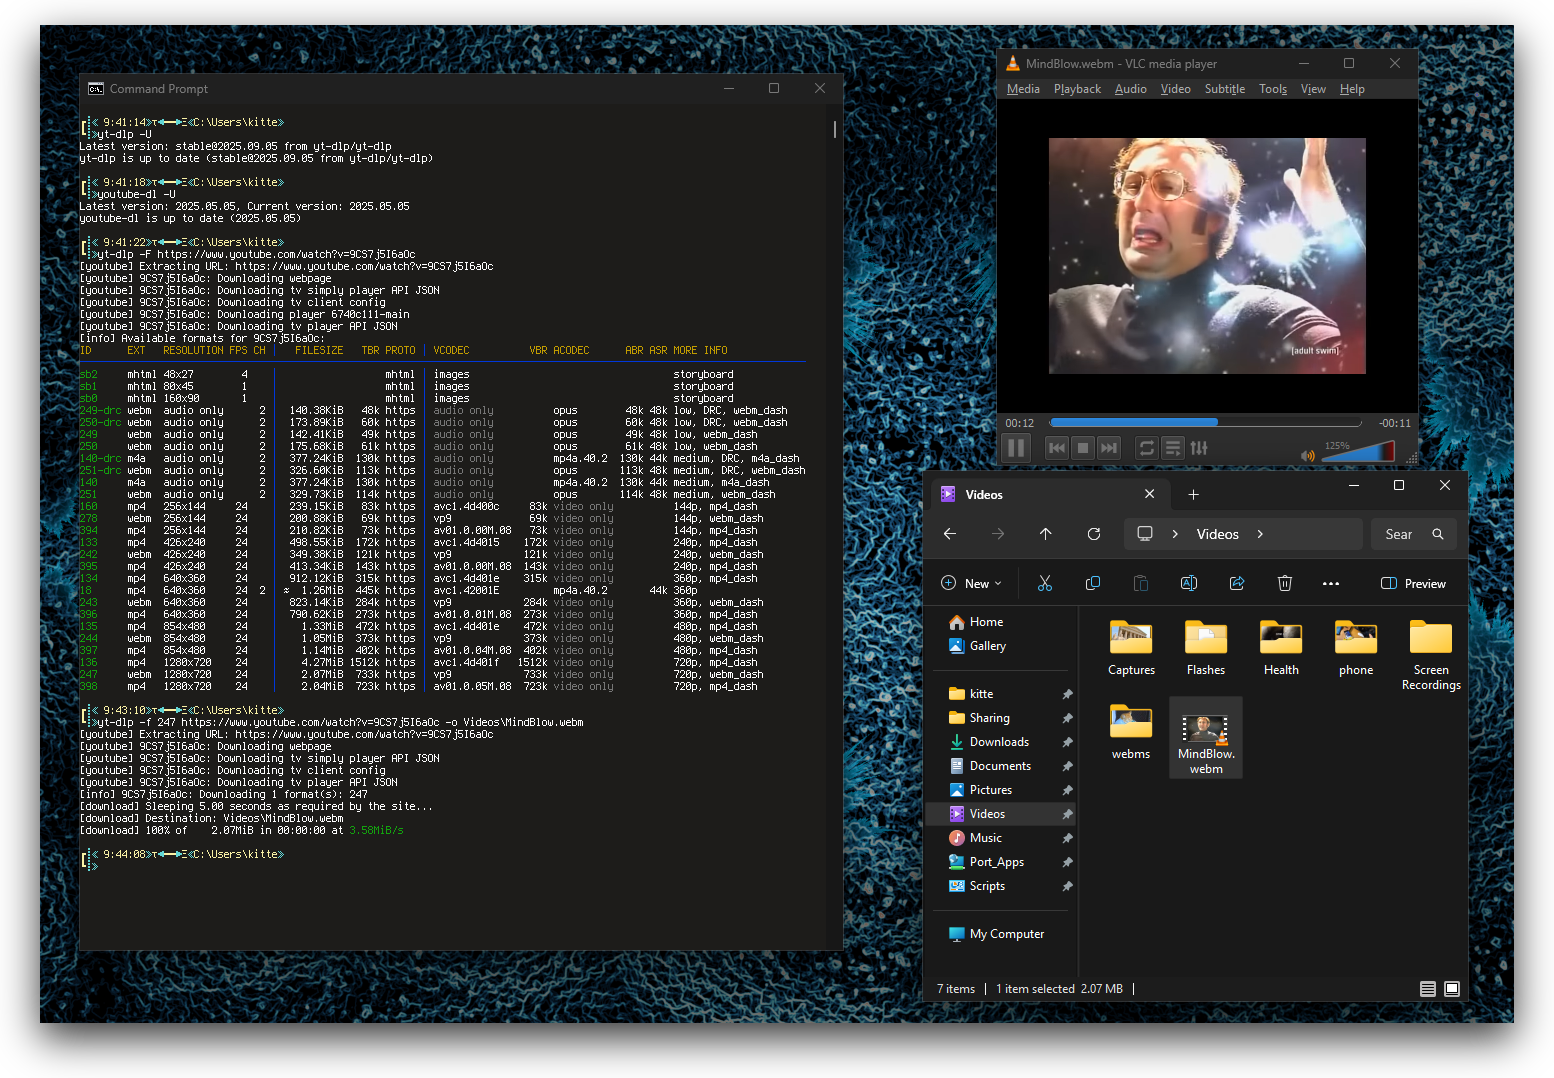Screen dimensions: 1554x1078
Task: Mute audio with VLC speaker icon
Action: click(1307, 455)
